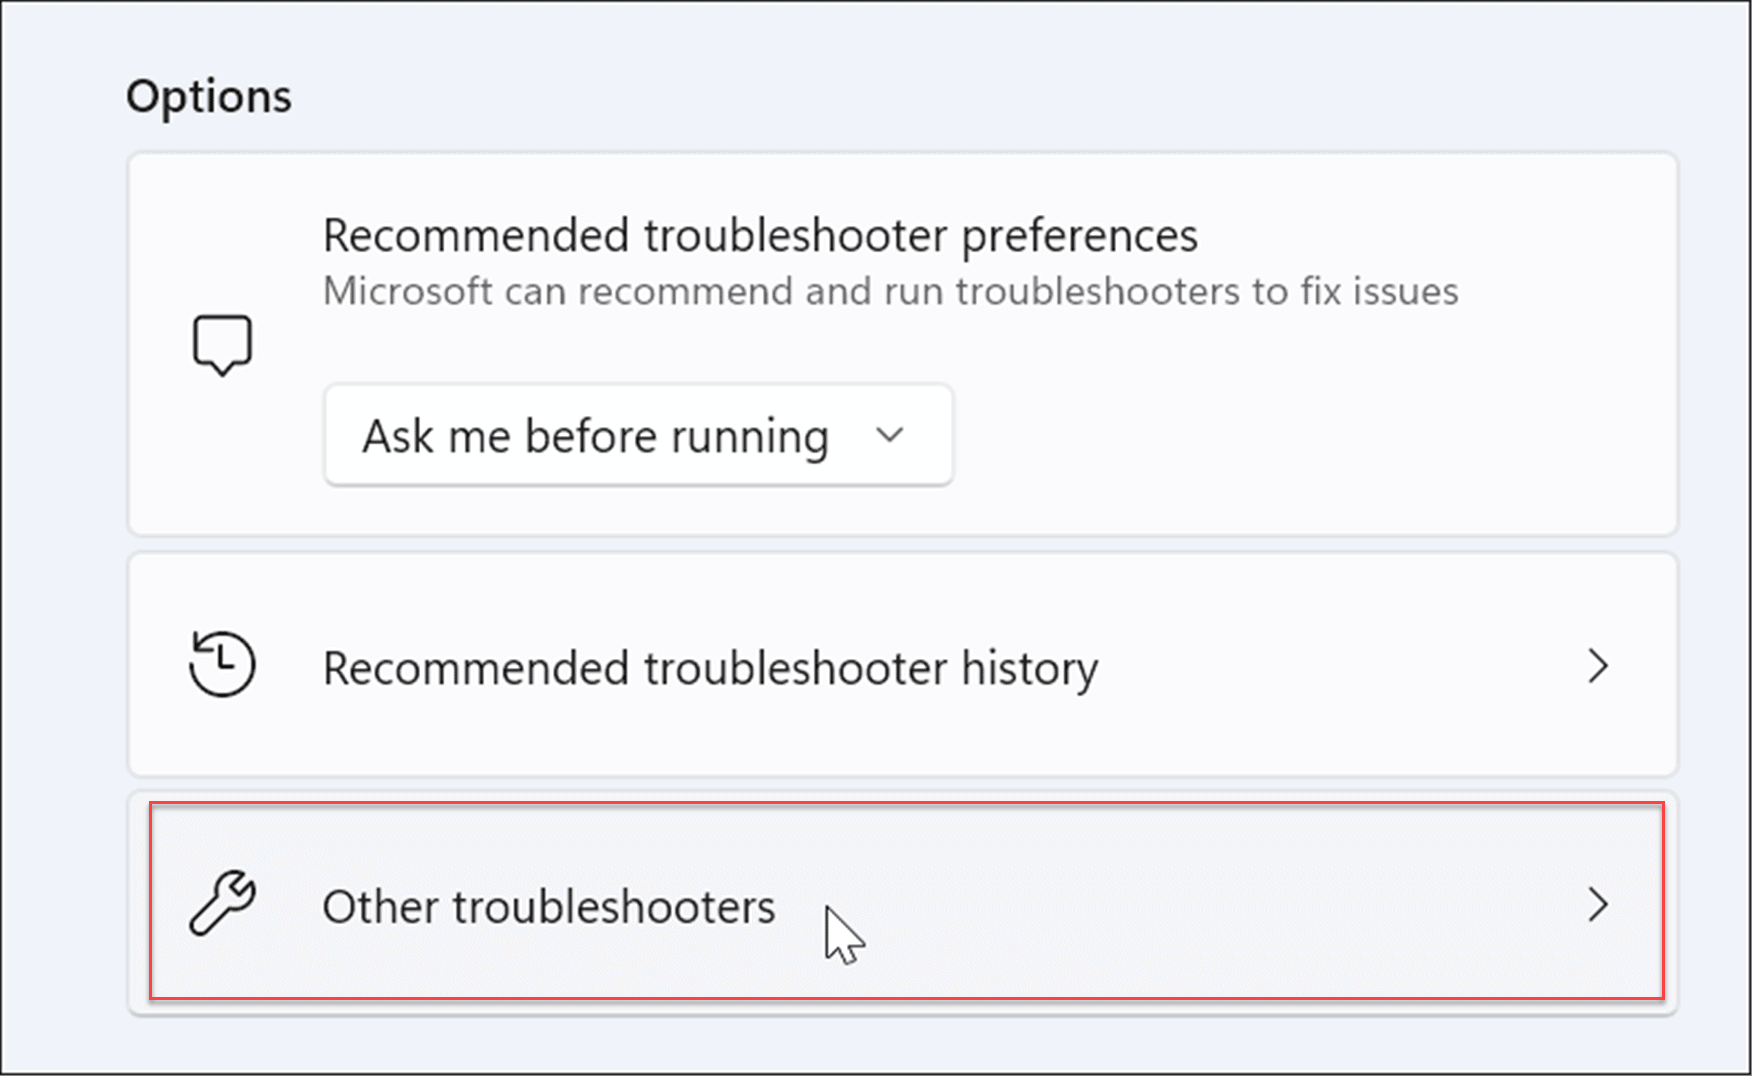
Task: Click inside the Recommended troubleshooter history card
Action: pos(900,665)
